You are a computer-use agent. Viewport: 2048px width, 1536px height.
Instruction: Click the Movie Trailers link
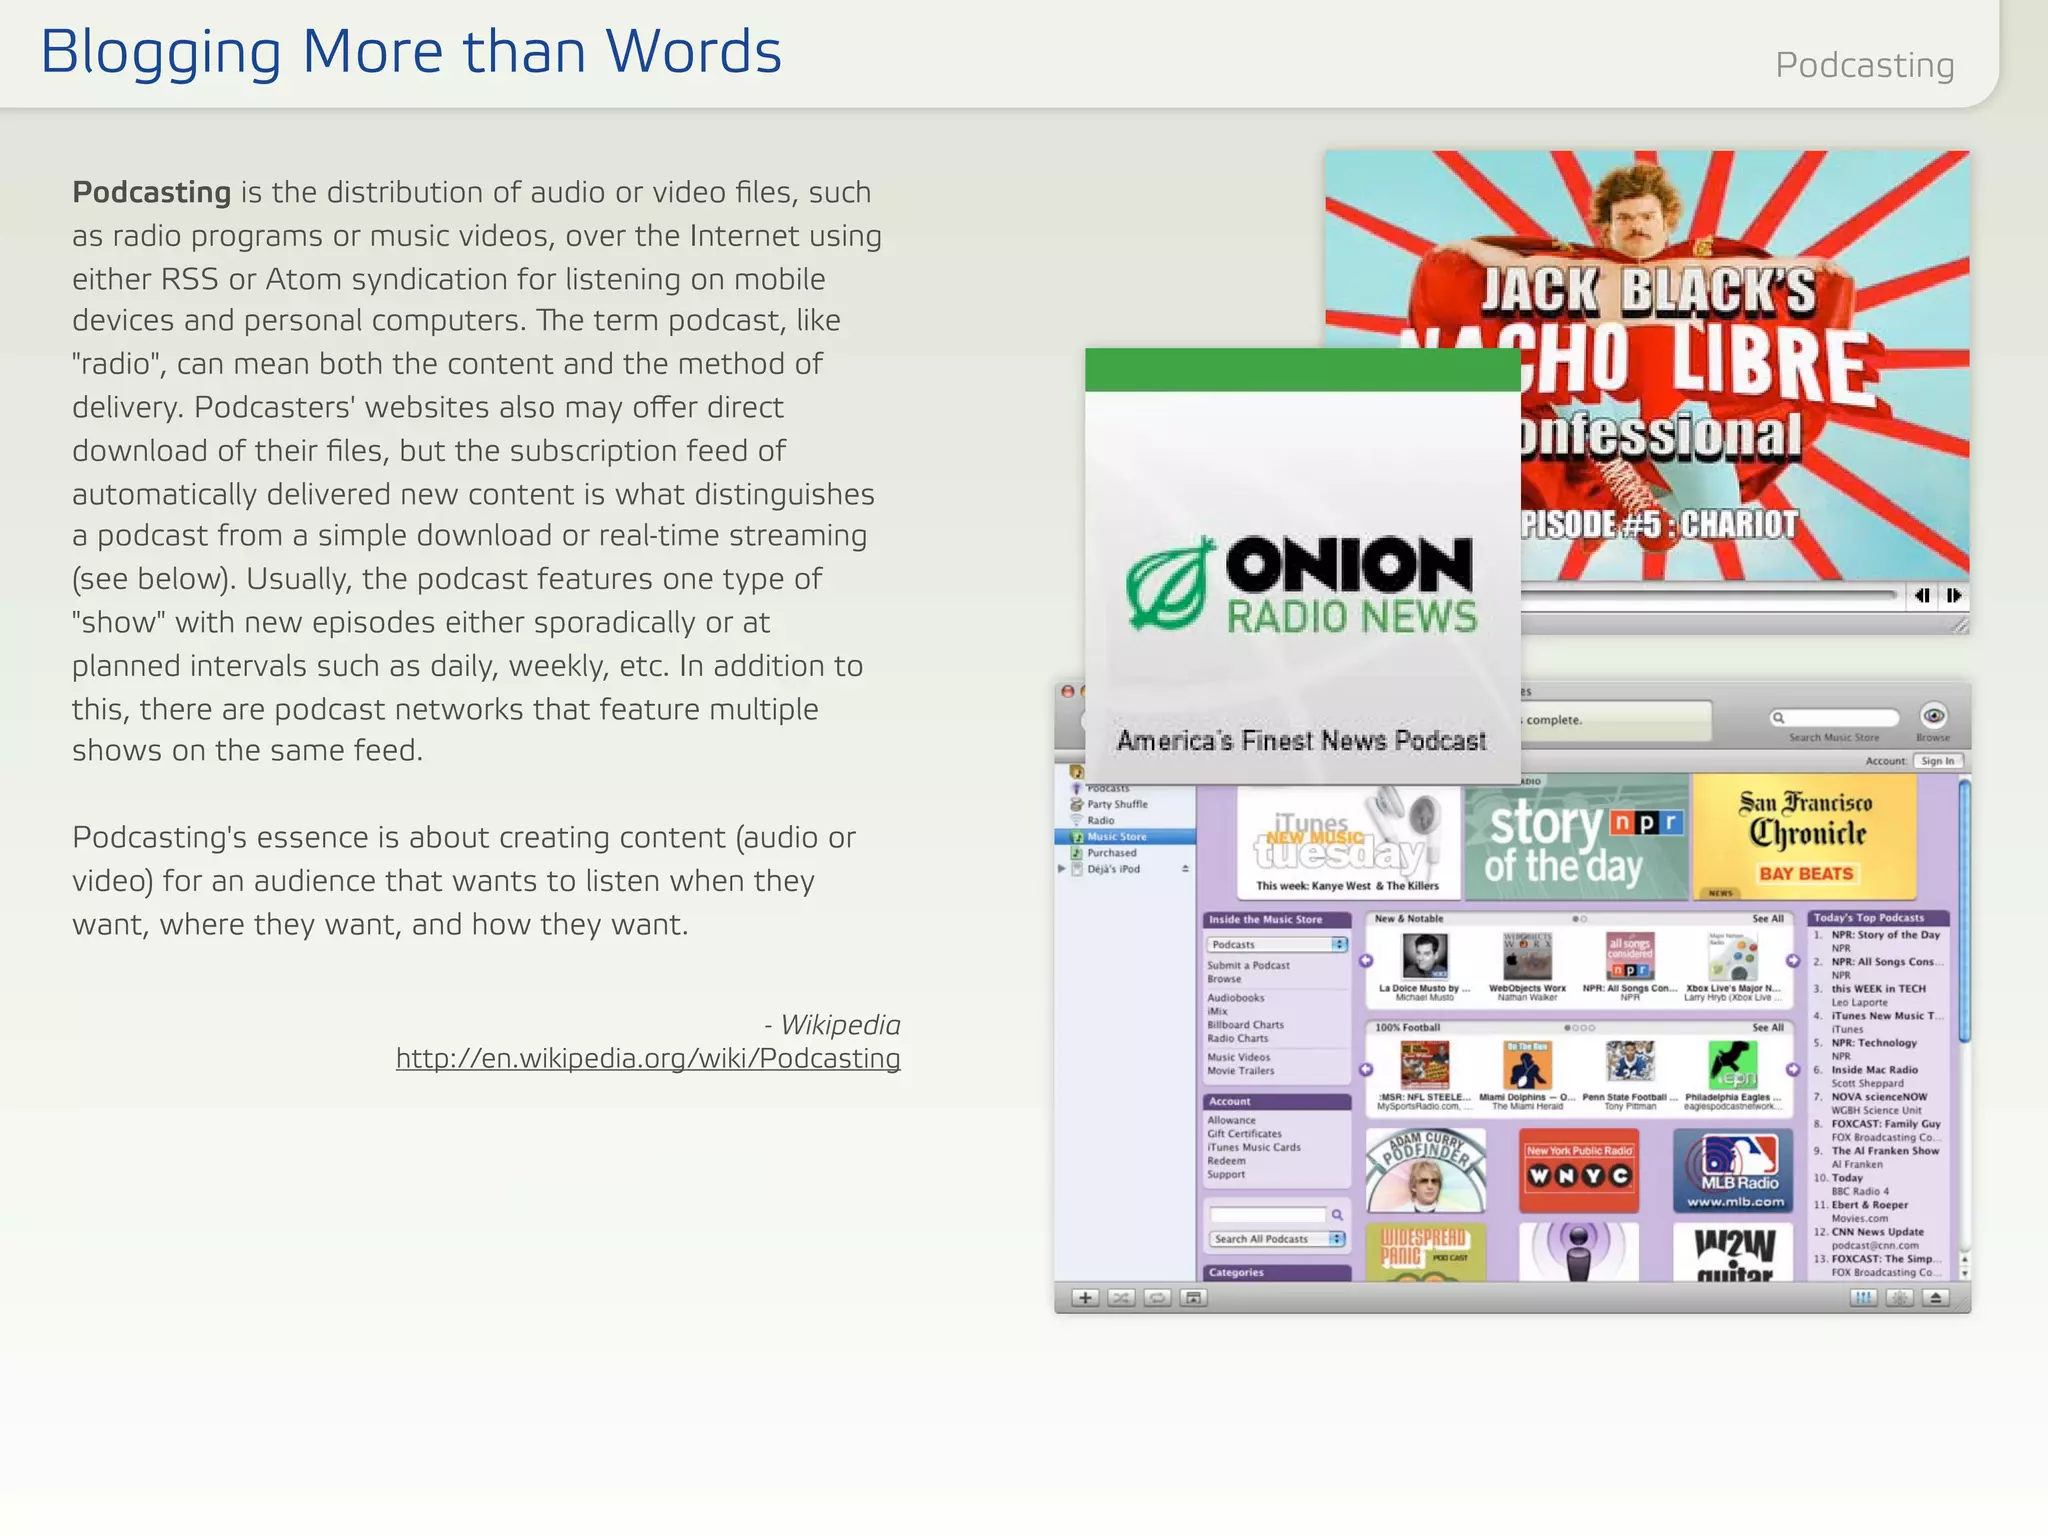[1240, 1071]
